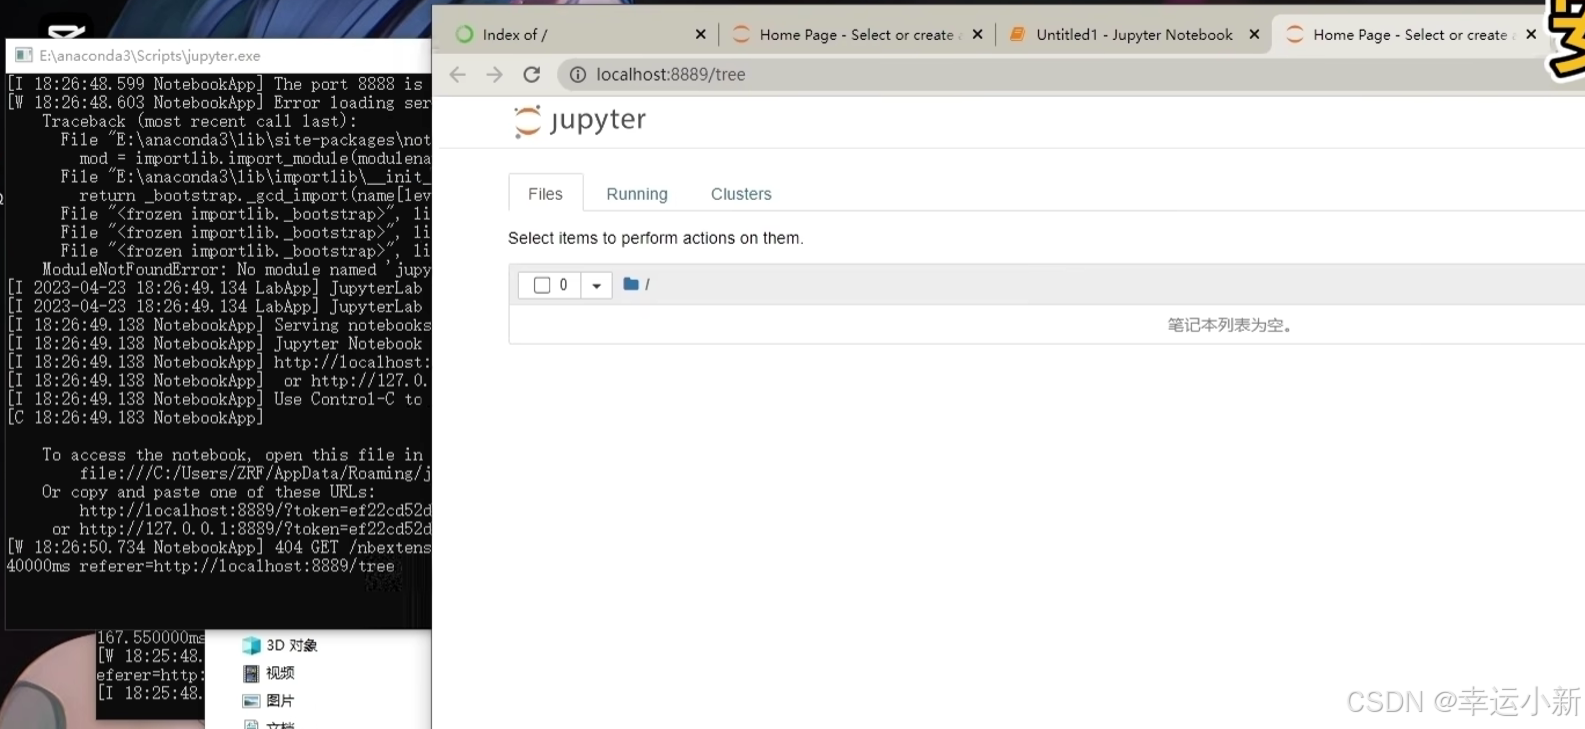Click the 'Or copy and paste one of these URLs:' line
Image resolution: width=1585 pixels, height=729 pixels.
(208, 492)
